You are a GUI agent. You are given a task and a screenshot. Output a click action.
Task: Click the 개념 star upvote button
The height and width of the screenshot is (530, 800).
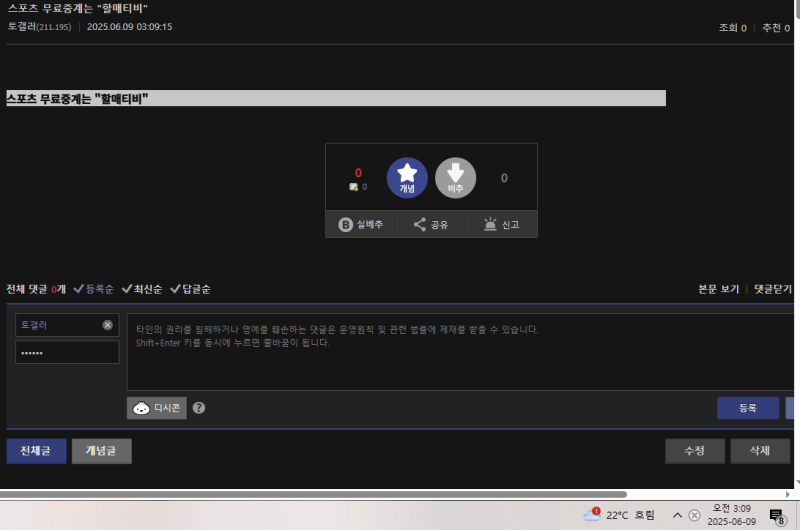tap(407, 178)
